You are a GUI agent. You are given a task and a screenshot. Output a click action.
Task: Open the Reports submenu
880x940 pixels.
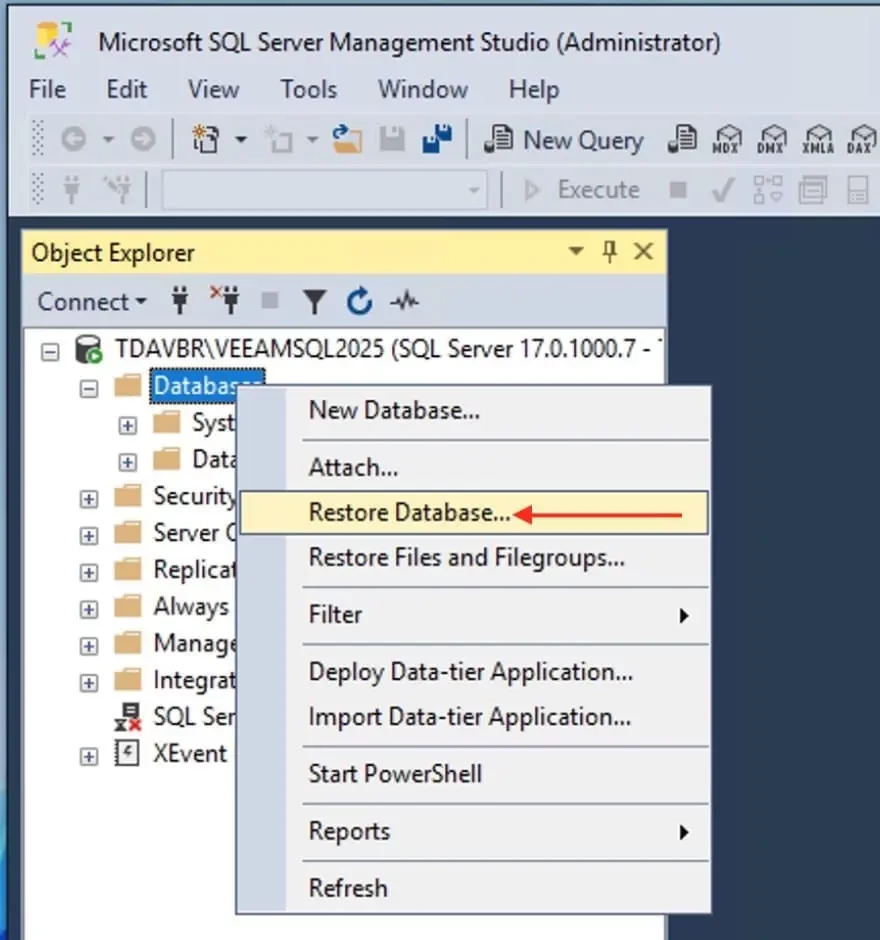[474, 832]
